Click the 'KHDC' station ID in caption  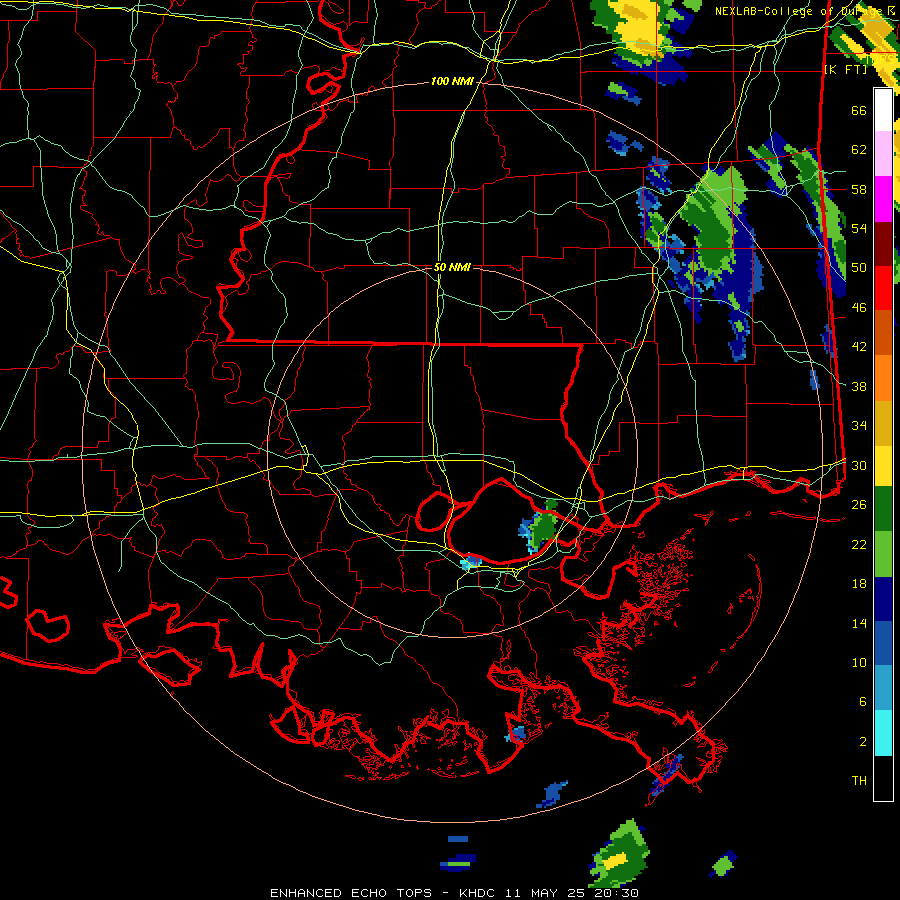pos(478,893)
